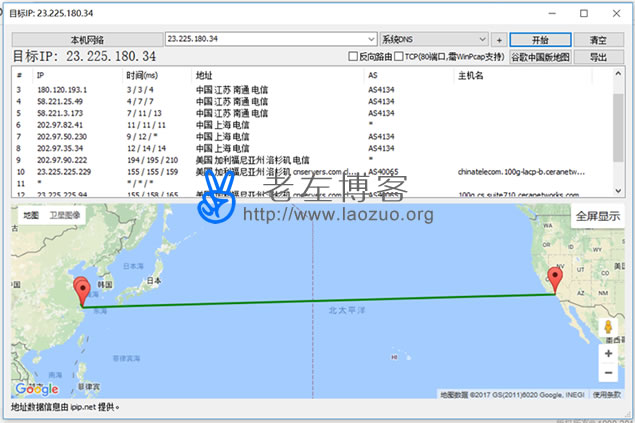
Task: Open the 系统DNS dropdown
Action: (434, 39)
